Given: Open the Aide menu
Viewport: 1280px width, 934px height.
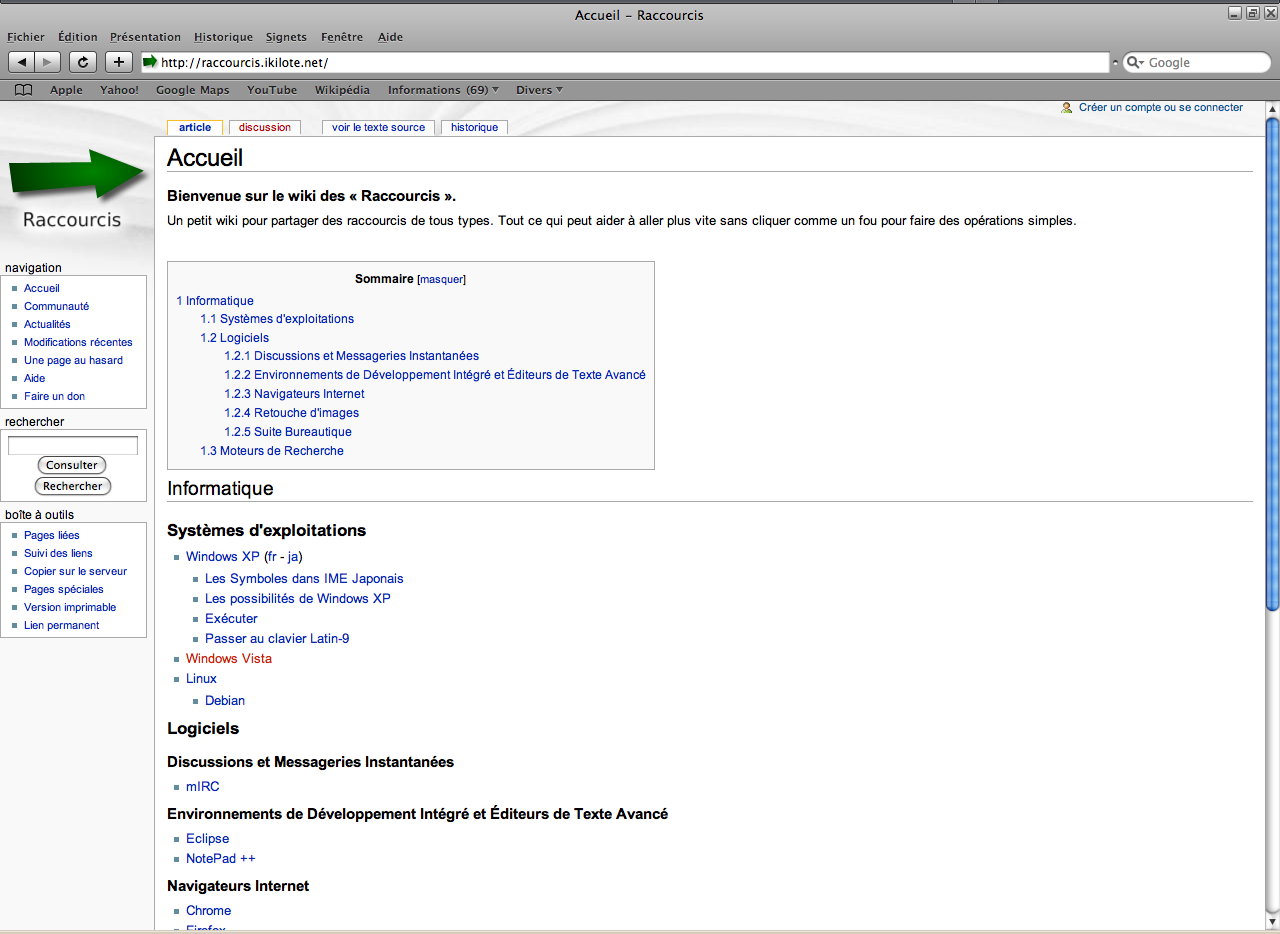Looking at the screenshot, I should 390,37.
